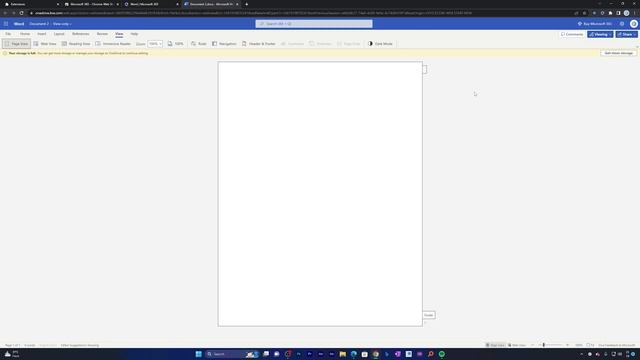Viewport: 640px width, 360px height.
Task: Switch to Web View in the ribbon
Action: point(45,44)
